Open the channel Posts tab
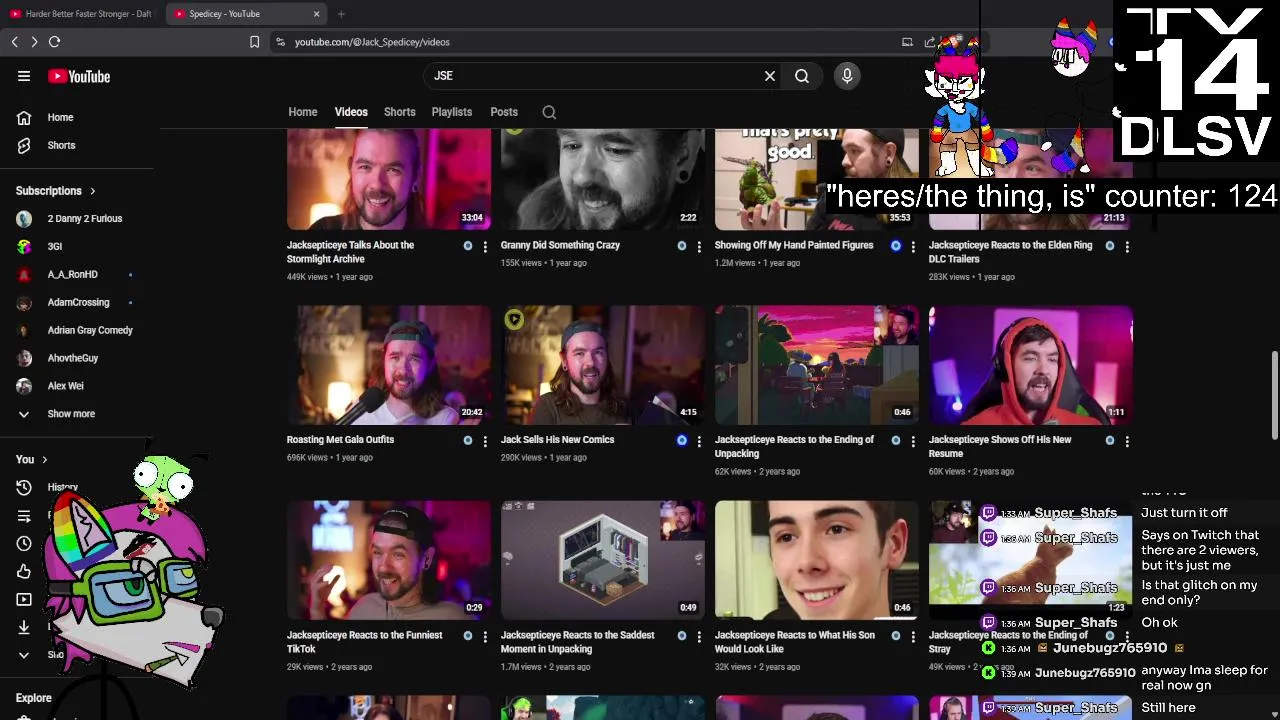Viewport: 1280px width, 720px height. 504,112
